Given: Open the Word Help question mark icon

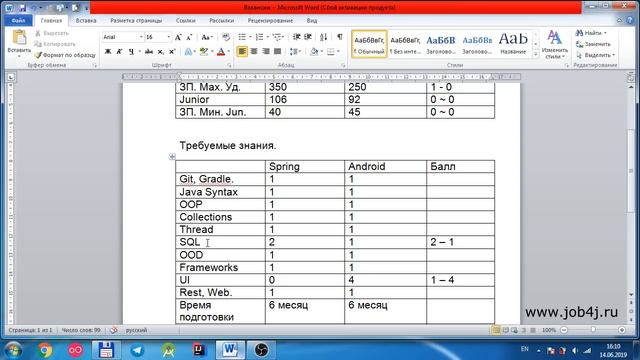Looking at the screenshot, I should [630, 20].
